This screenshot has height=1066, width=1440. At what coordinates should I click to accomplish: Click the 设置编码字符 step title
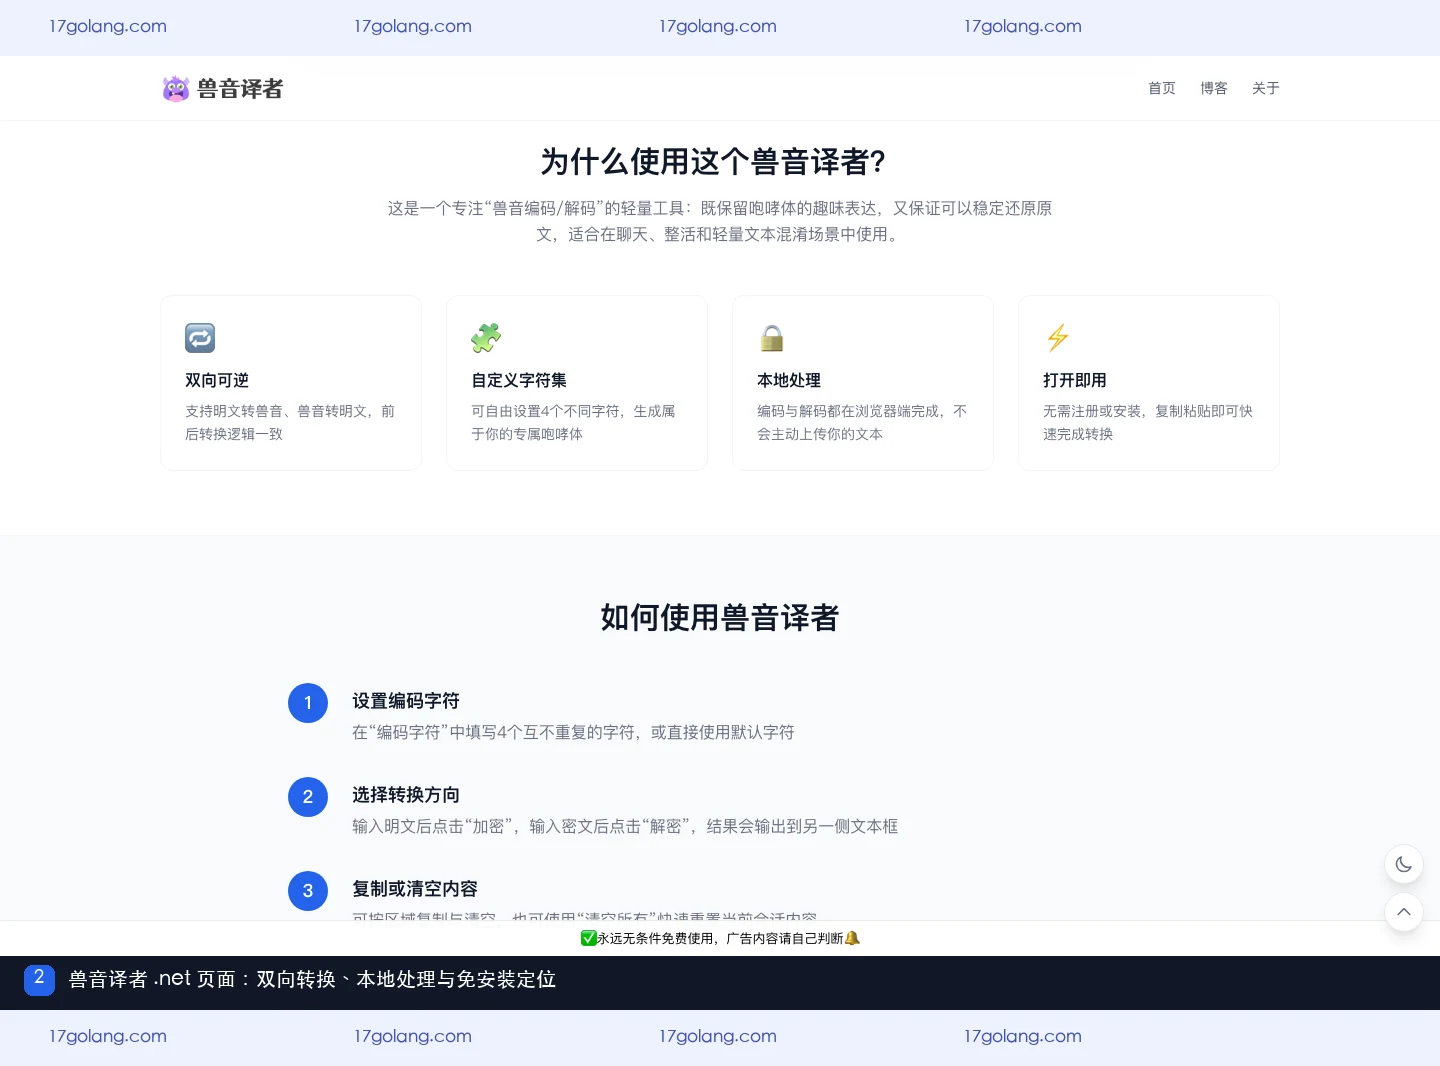[406, 701]
